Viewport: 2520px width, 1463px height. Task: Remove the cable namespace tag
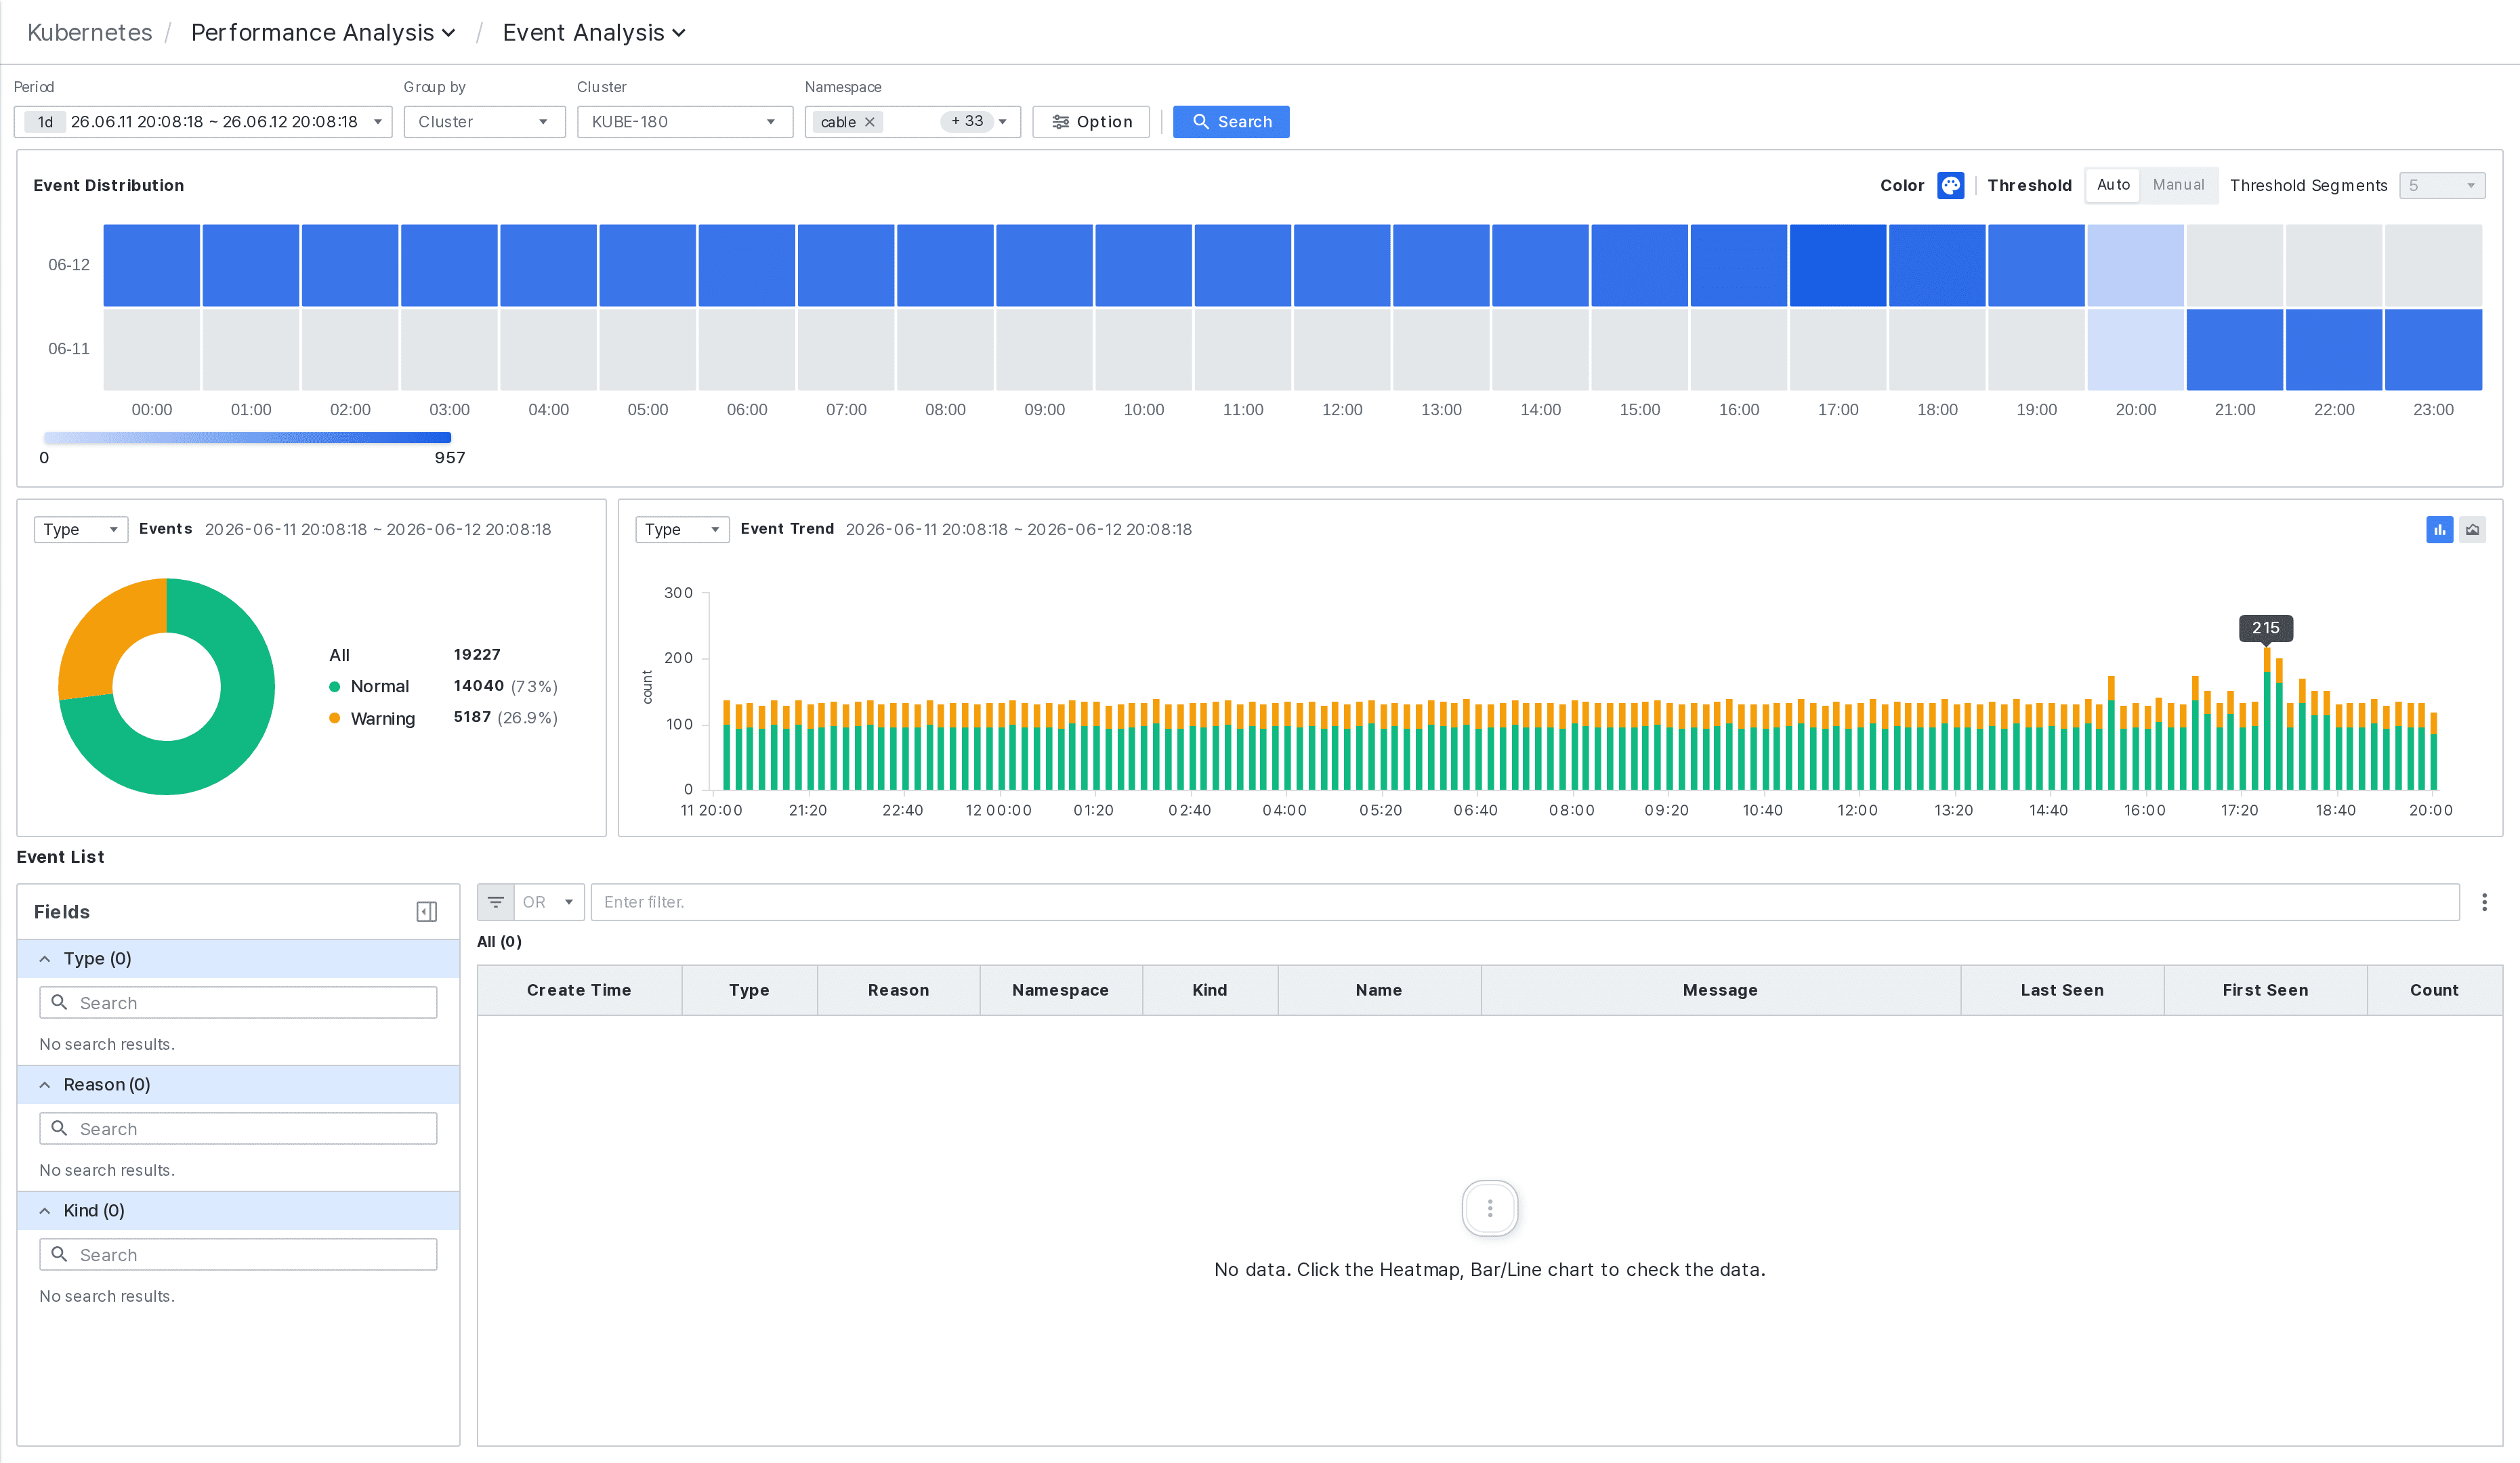click(870, 122)
